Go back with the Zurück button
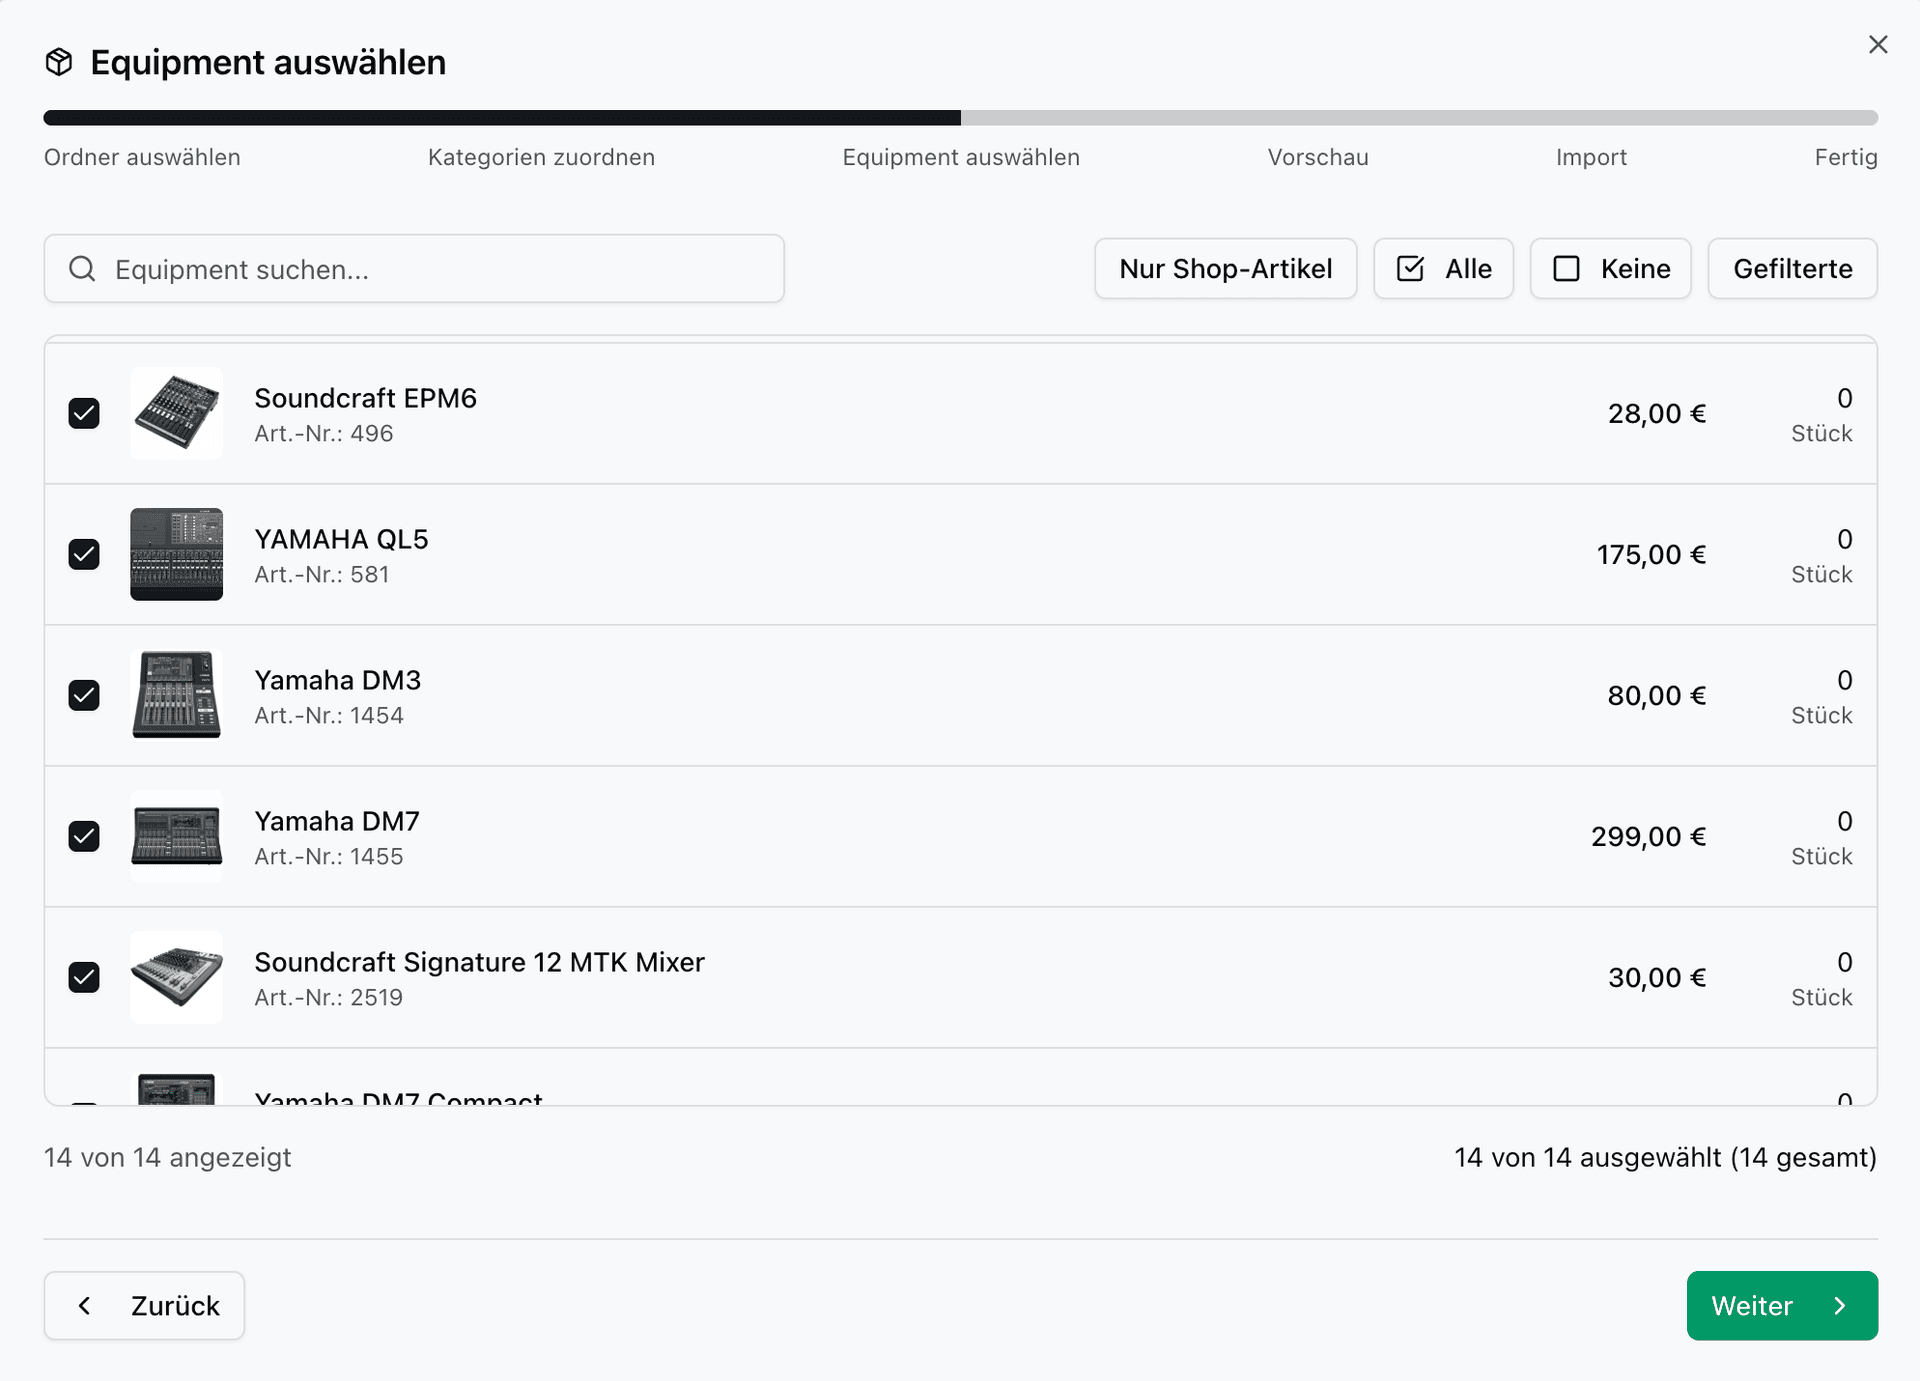 point(144,1306)
